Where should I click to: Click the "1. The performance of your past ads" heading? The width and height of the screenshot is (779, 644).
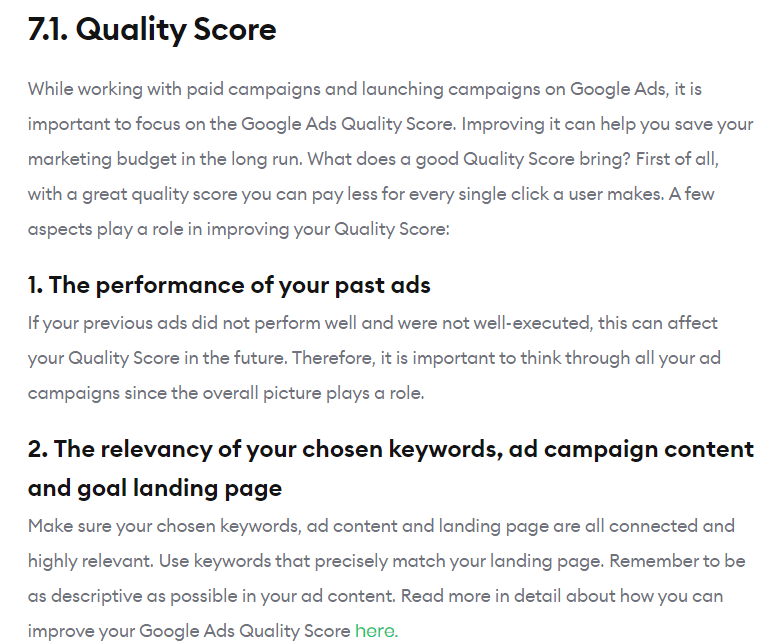coord(229,285)
